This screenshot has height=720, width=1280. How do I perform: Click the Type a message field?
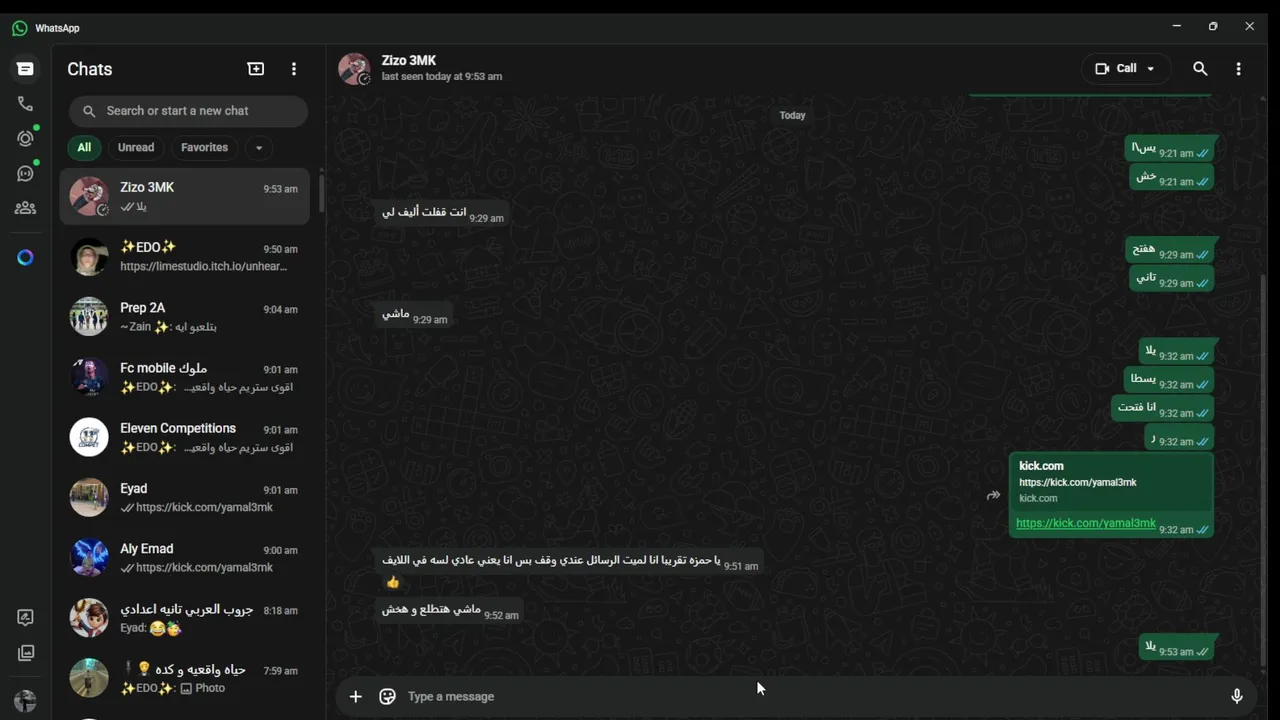pyautogui.click(x=810, y=696)
